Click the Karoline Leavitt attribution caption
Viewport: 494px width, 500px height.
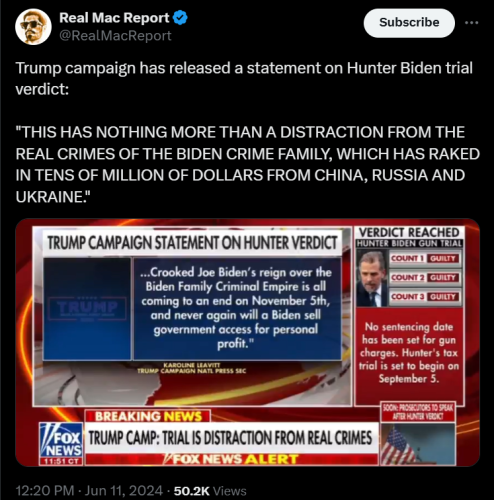[192, 368]
